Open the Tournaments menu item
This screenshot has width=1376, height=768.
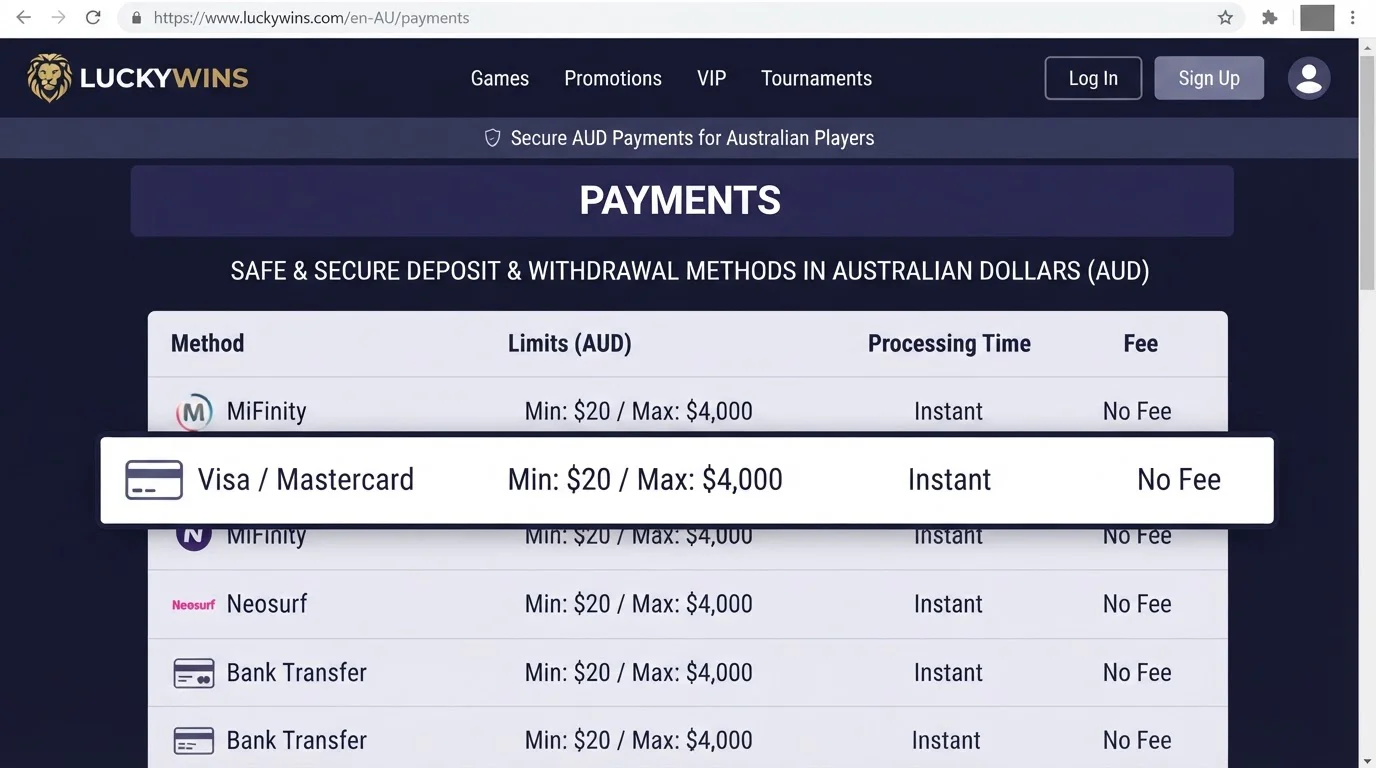click(x=816, y=78)
